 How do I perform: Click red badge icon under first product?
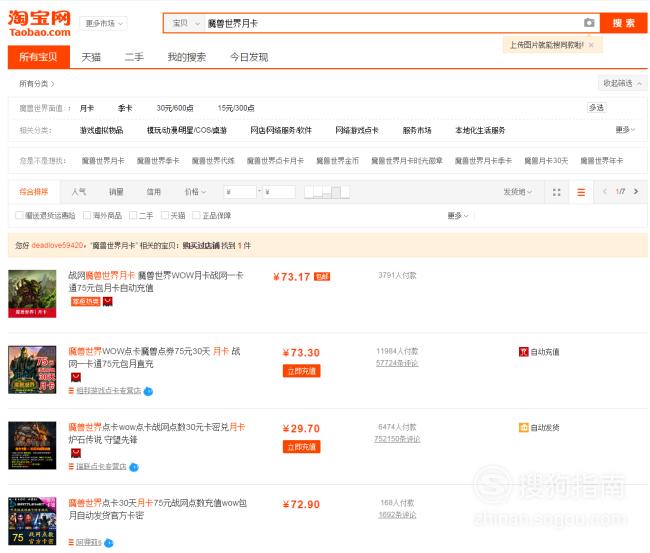coord(107,301)
